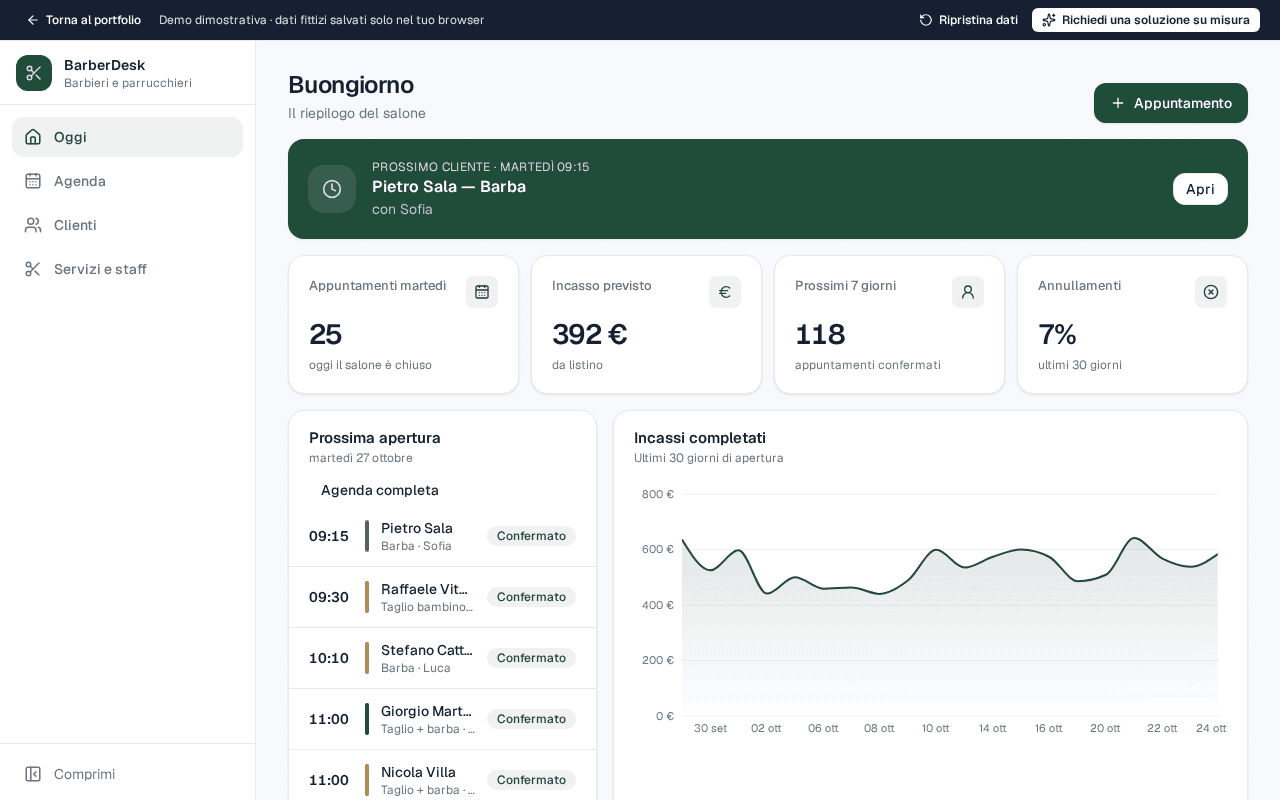
Task: Click the Incassi completati chart heading
Action: tap(700, 438)
